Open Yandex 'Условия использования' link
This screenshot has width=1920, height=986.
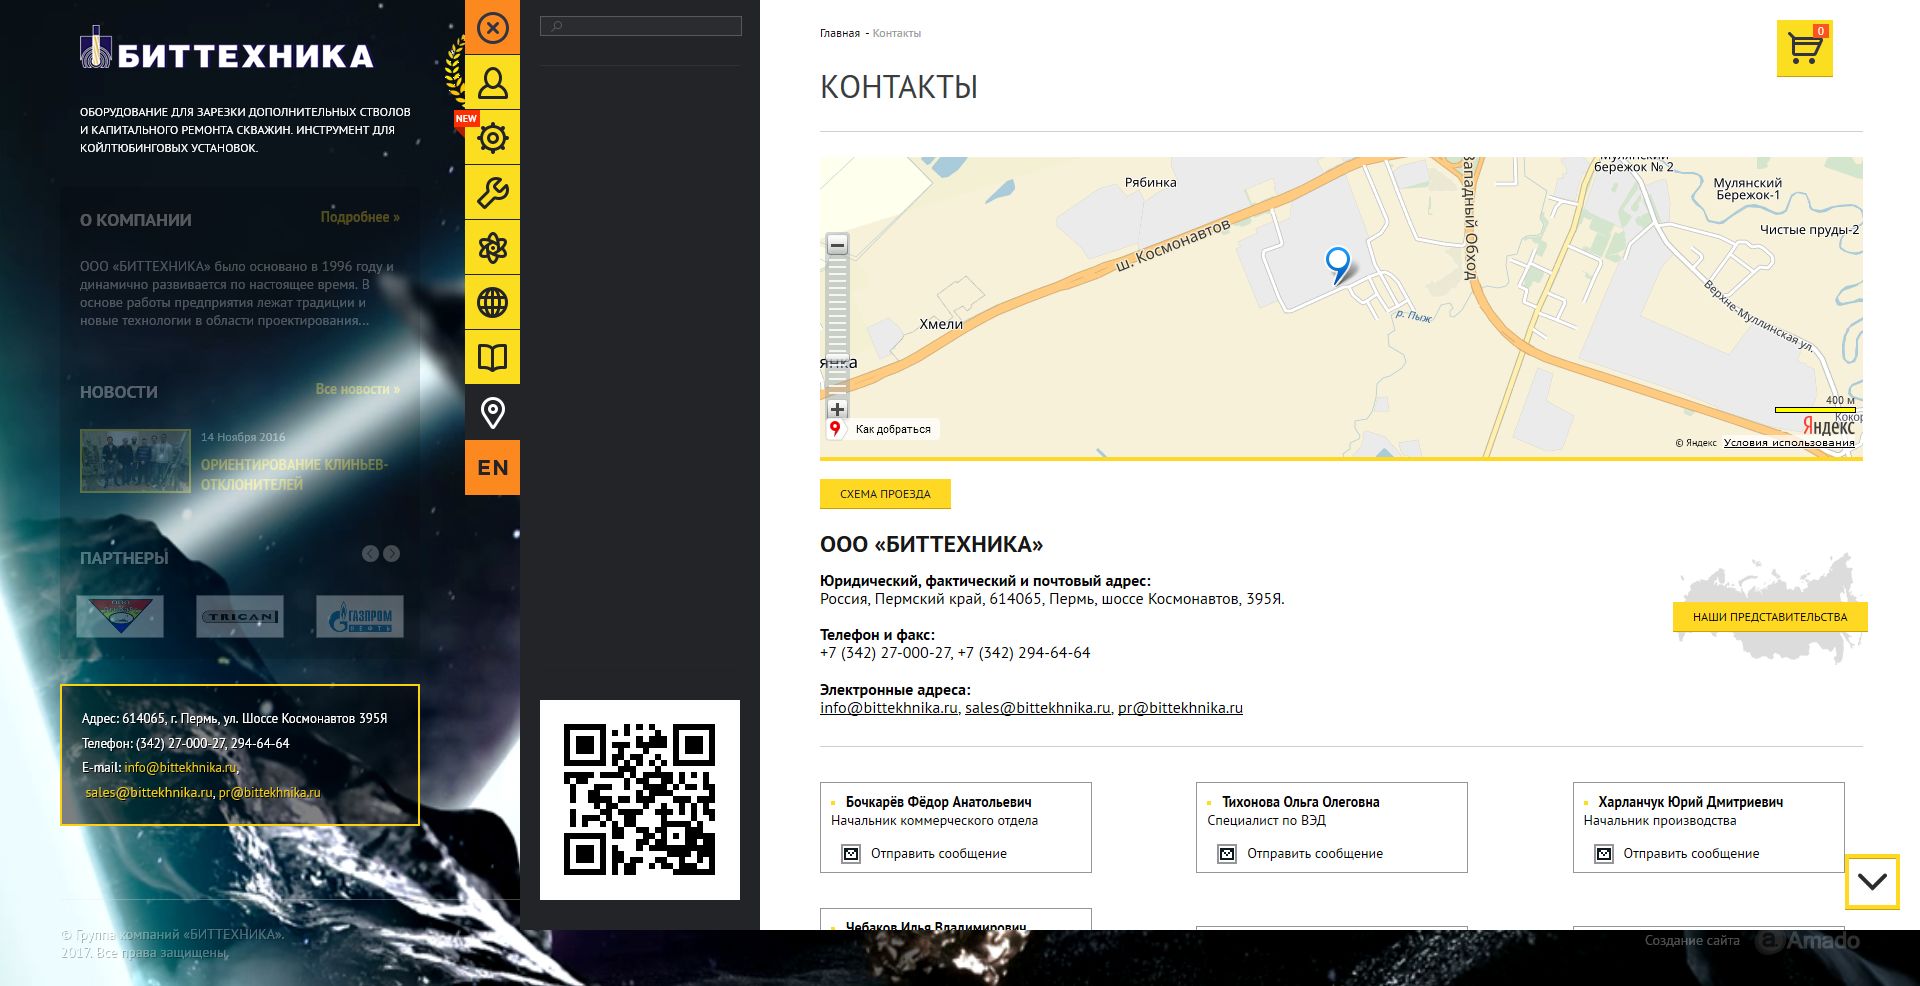pos(1789,442)
